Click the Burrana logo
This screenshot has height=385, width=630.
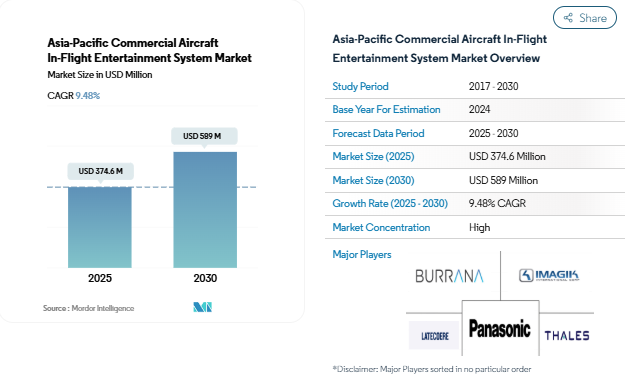(x=449, y=276)
